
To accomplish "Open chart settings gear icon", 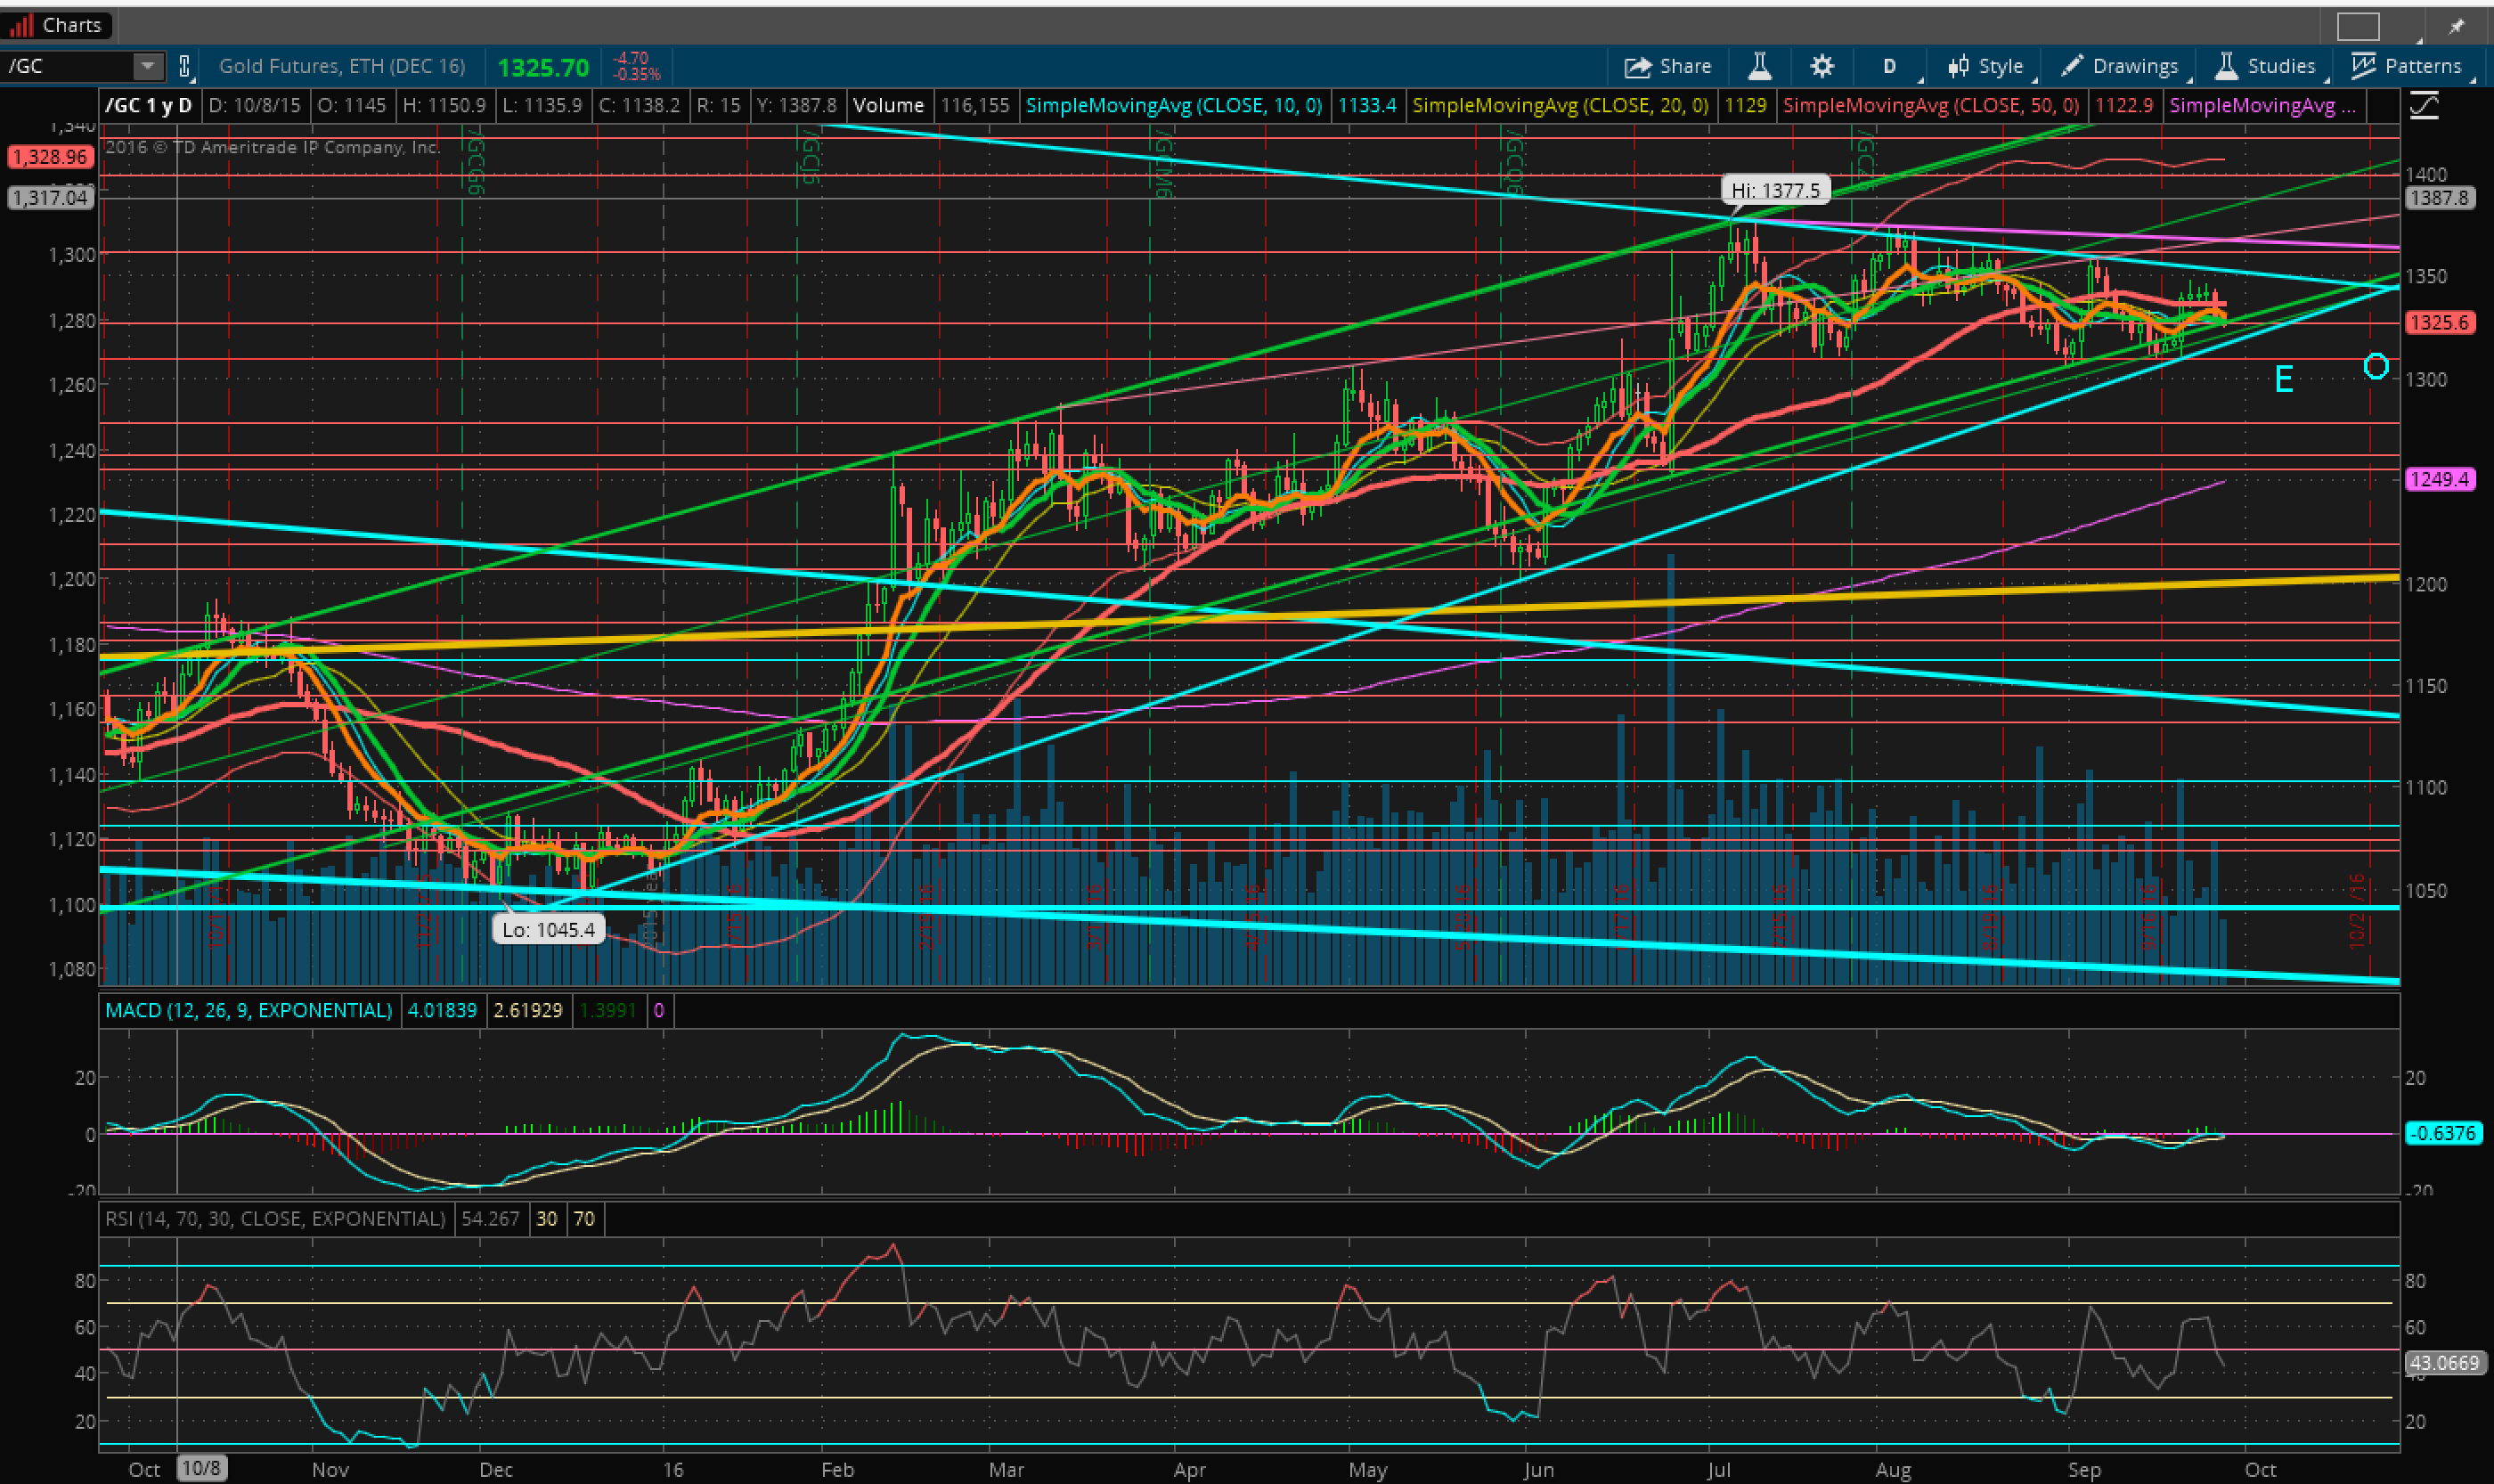I will pos(1822,67).
